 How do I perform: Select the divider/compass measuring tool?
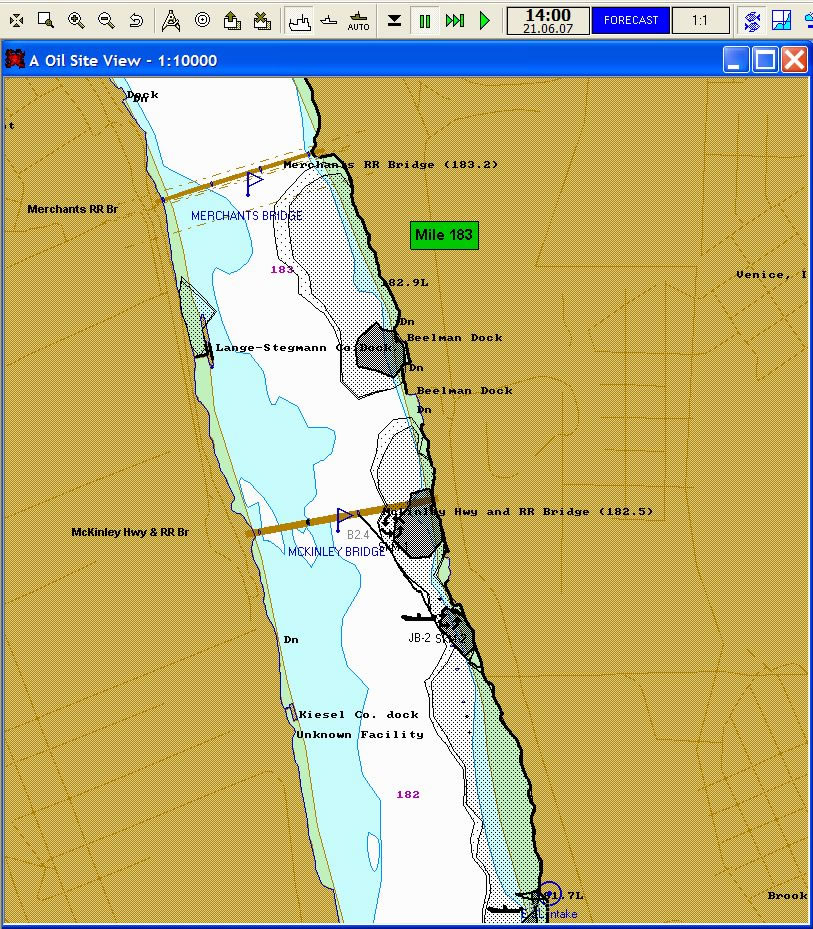click(171, 20)
